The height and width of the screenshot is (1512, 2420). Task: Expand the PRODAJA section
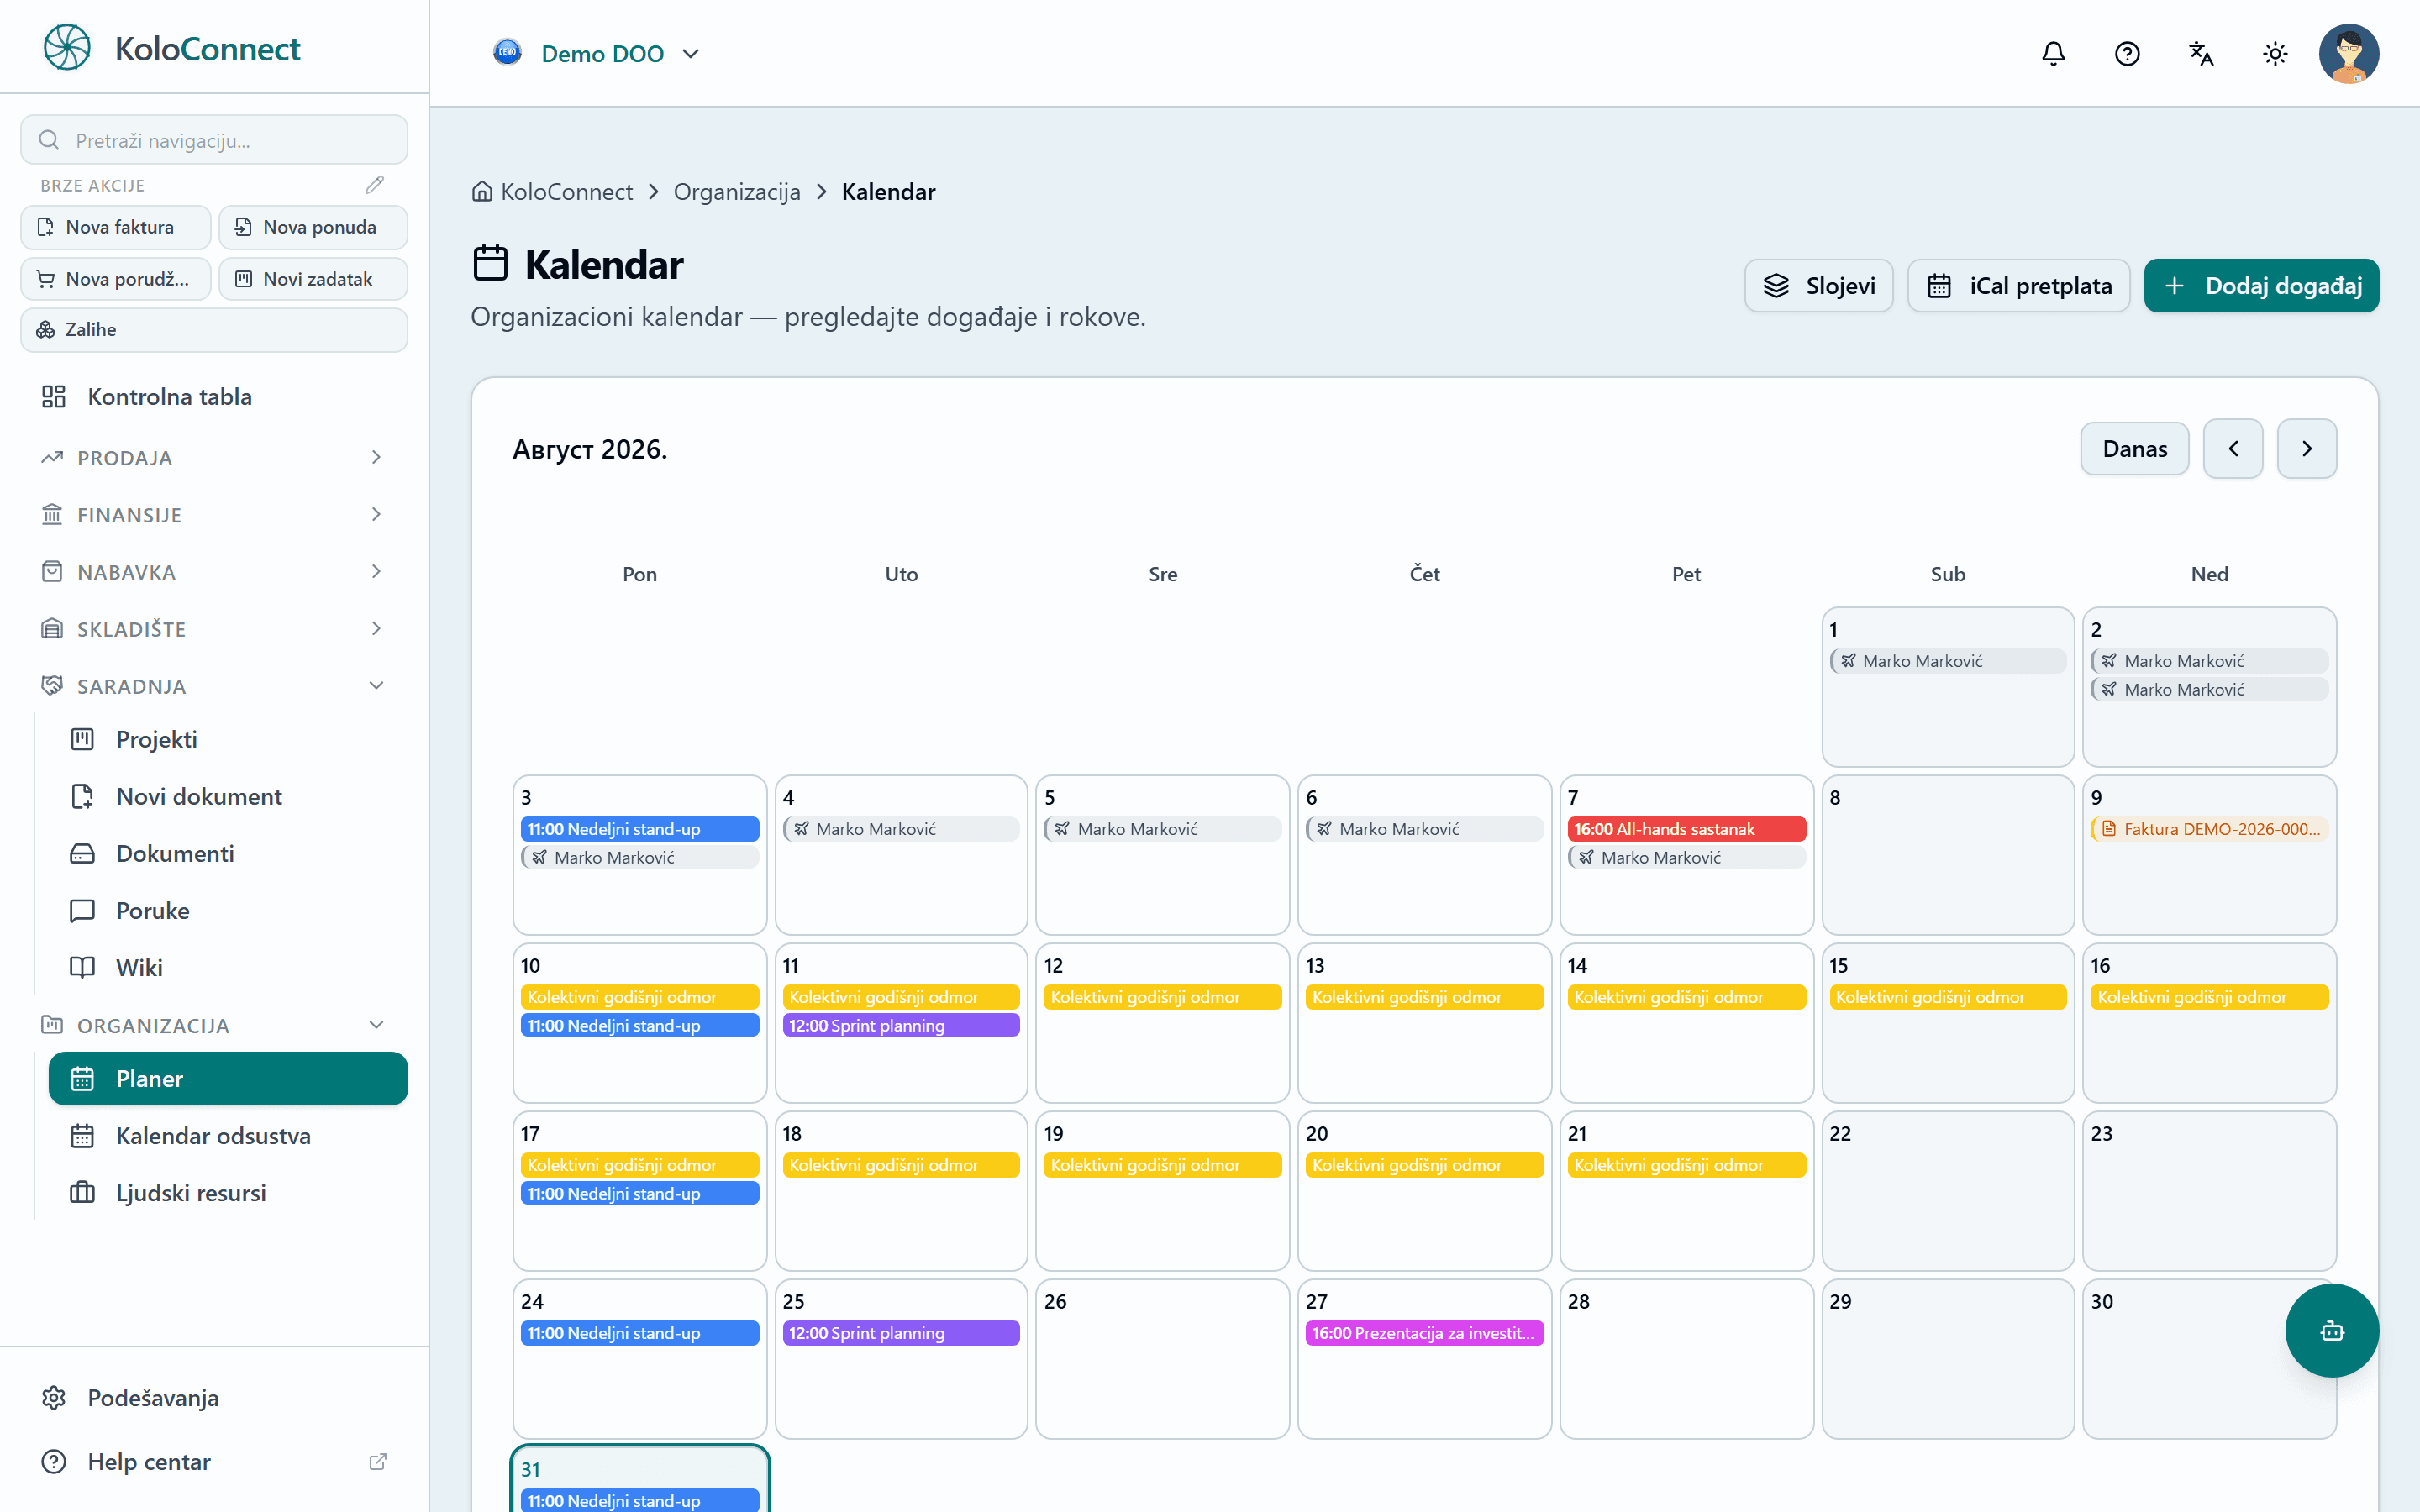click(214, 457)
